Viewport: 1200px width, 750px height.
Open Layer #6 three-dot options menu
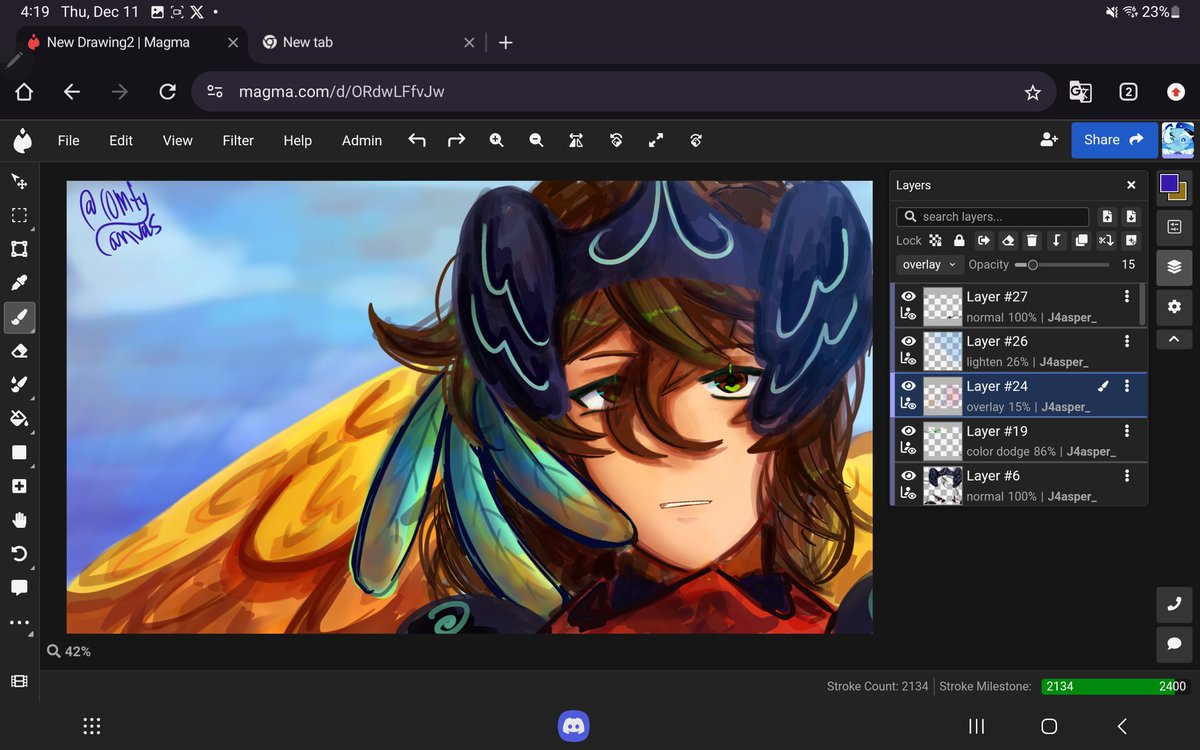[1127, 476]
